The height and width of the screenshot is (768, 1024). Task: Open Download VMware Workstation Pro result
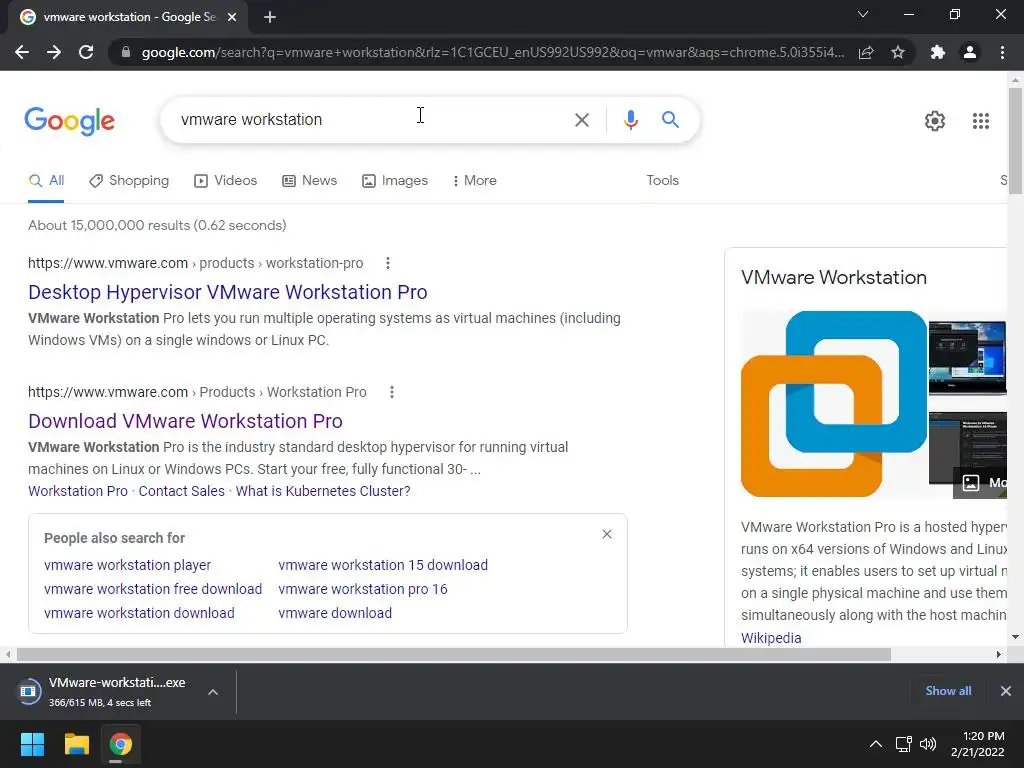click(x=185, y=421)
